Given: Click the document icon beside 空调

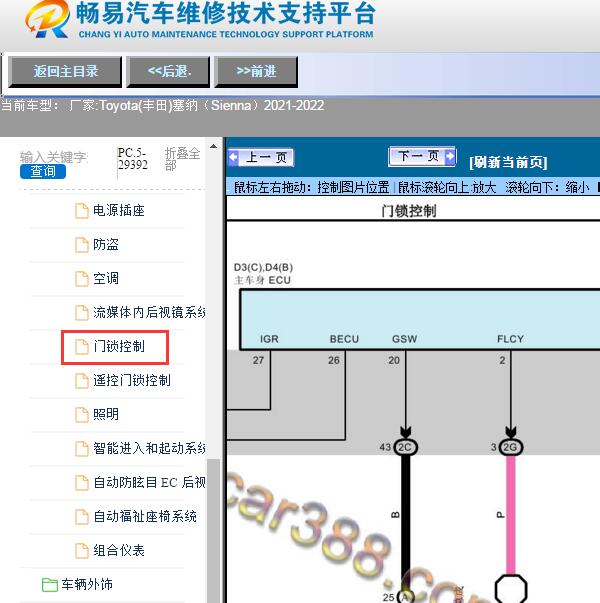Looking at the screenshot, I should [82, 278].
